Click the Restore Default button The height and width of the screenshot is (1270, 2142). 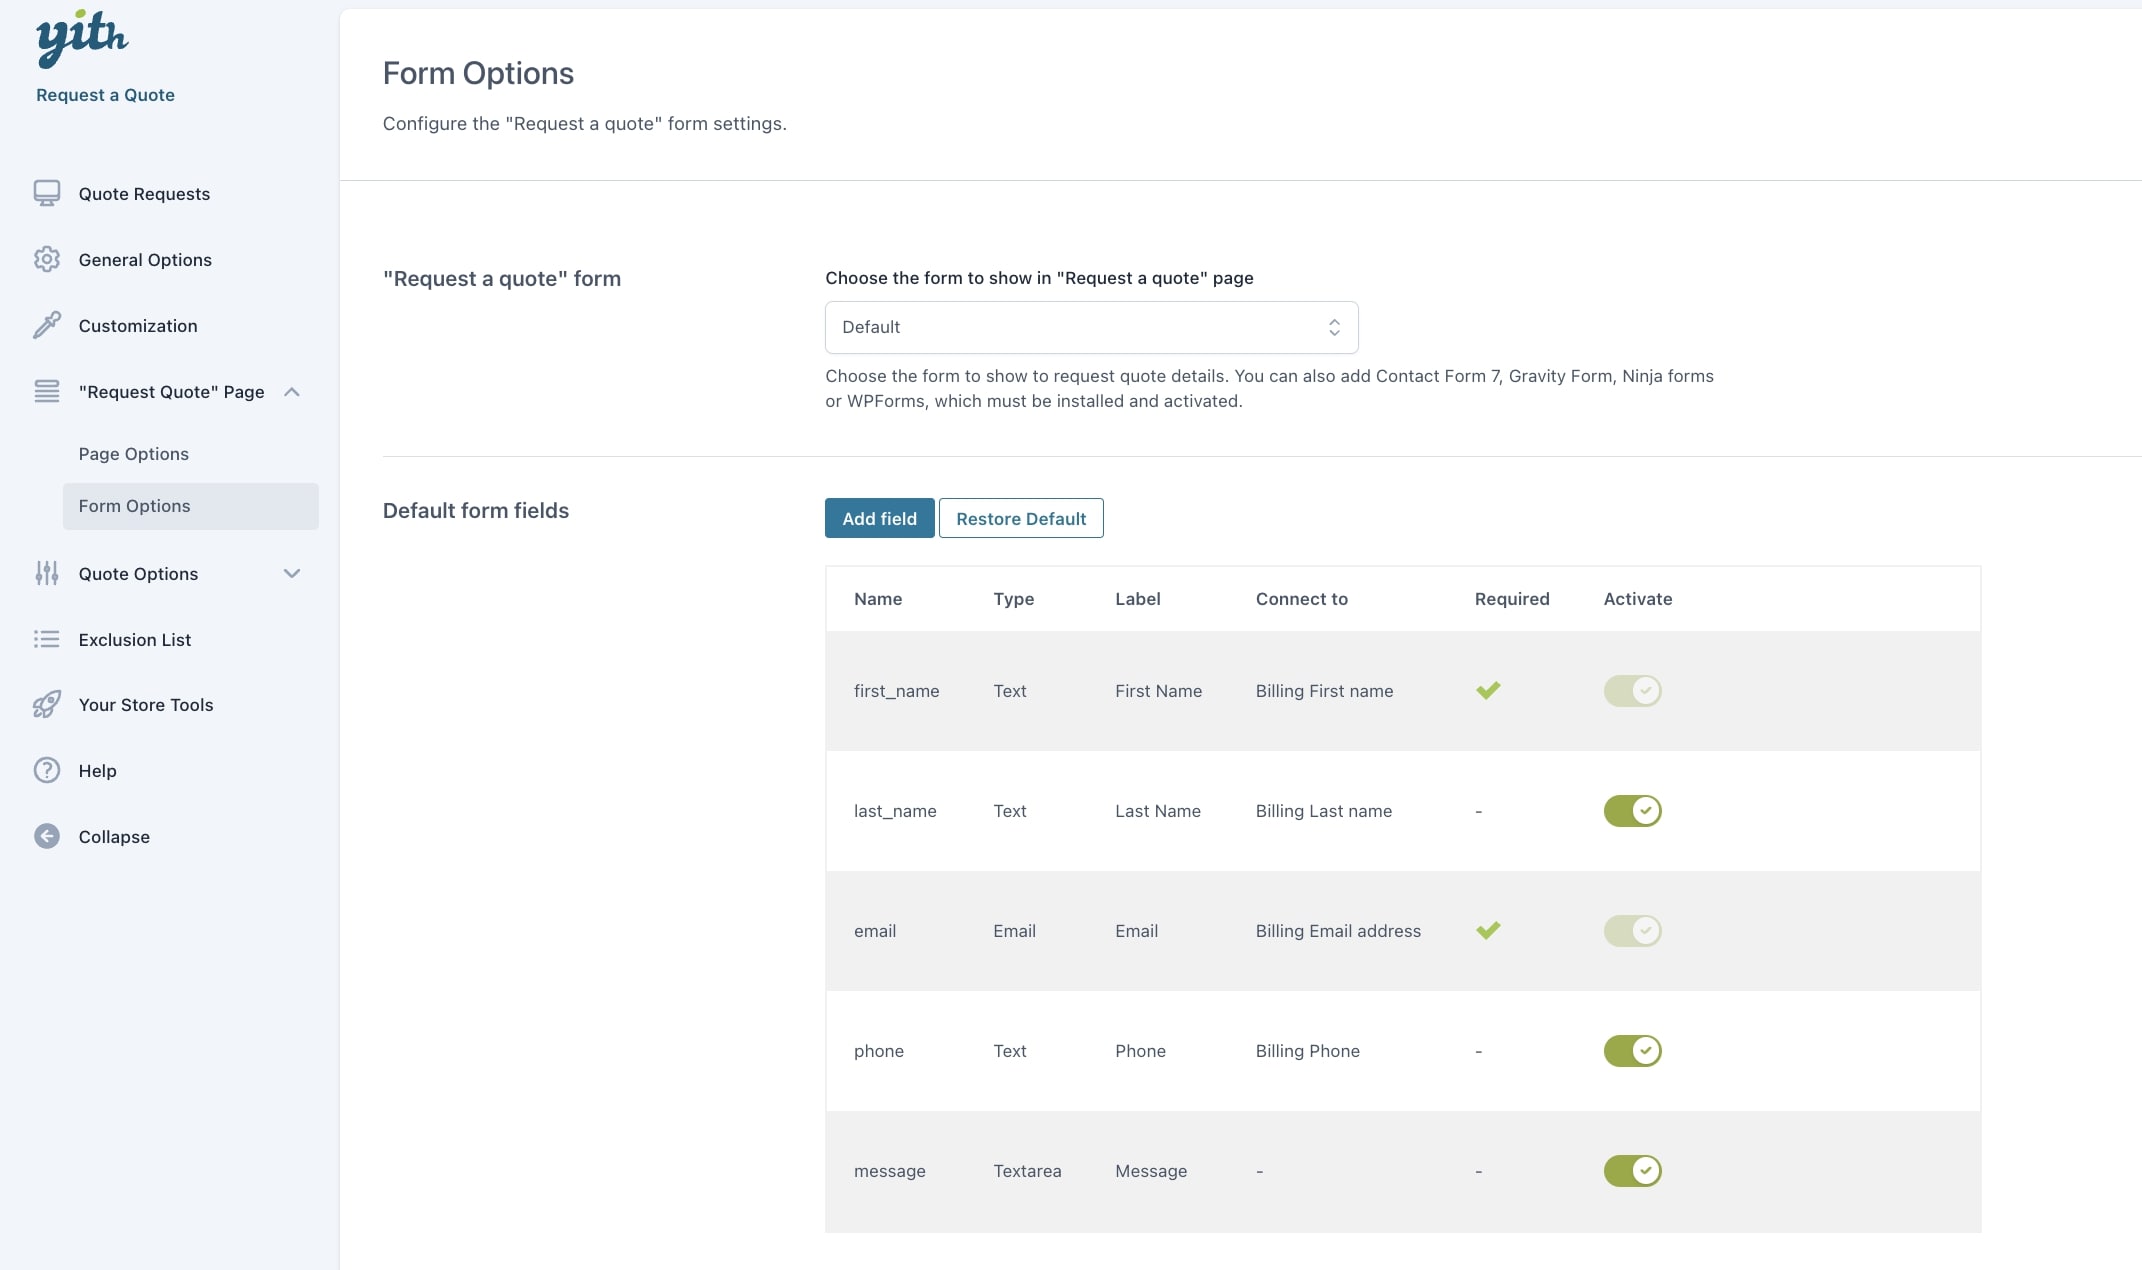(x=1021, y=518)
